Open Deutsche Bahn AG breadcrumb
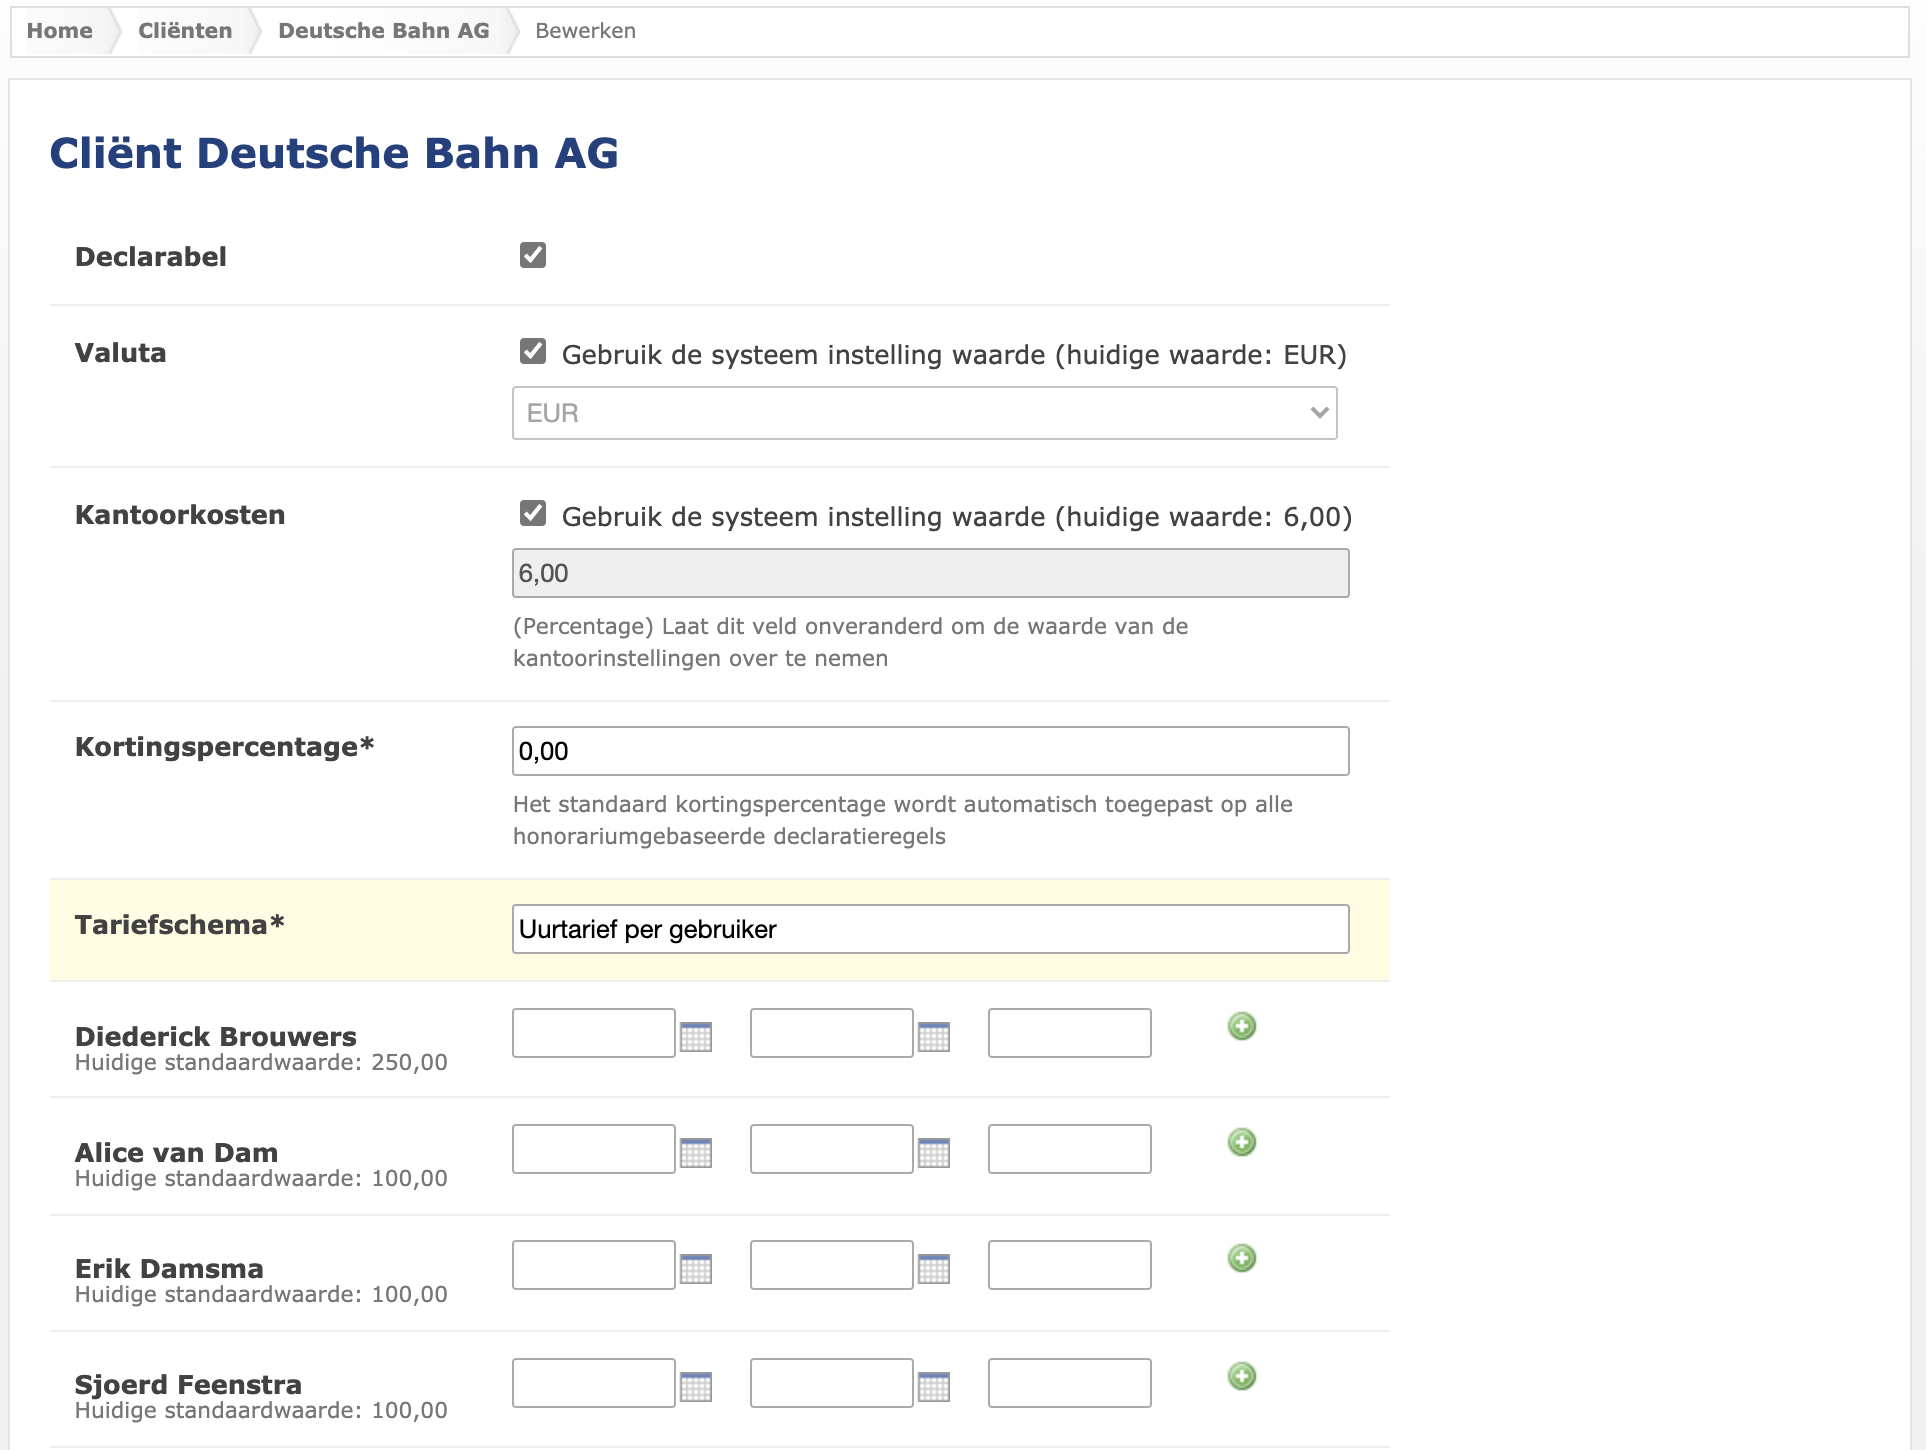 (x=384, y=31)
